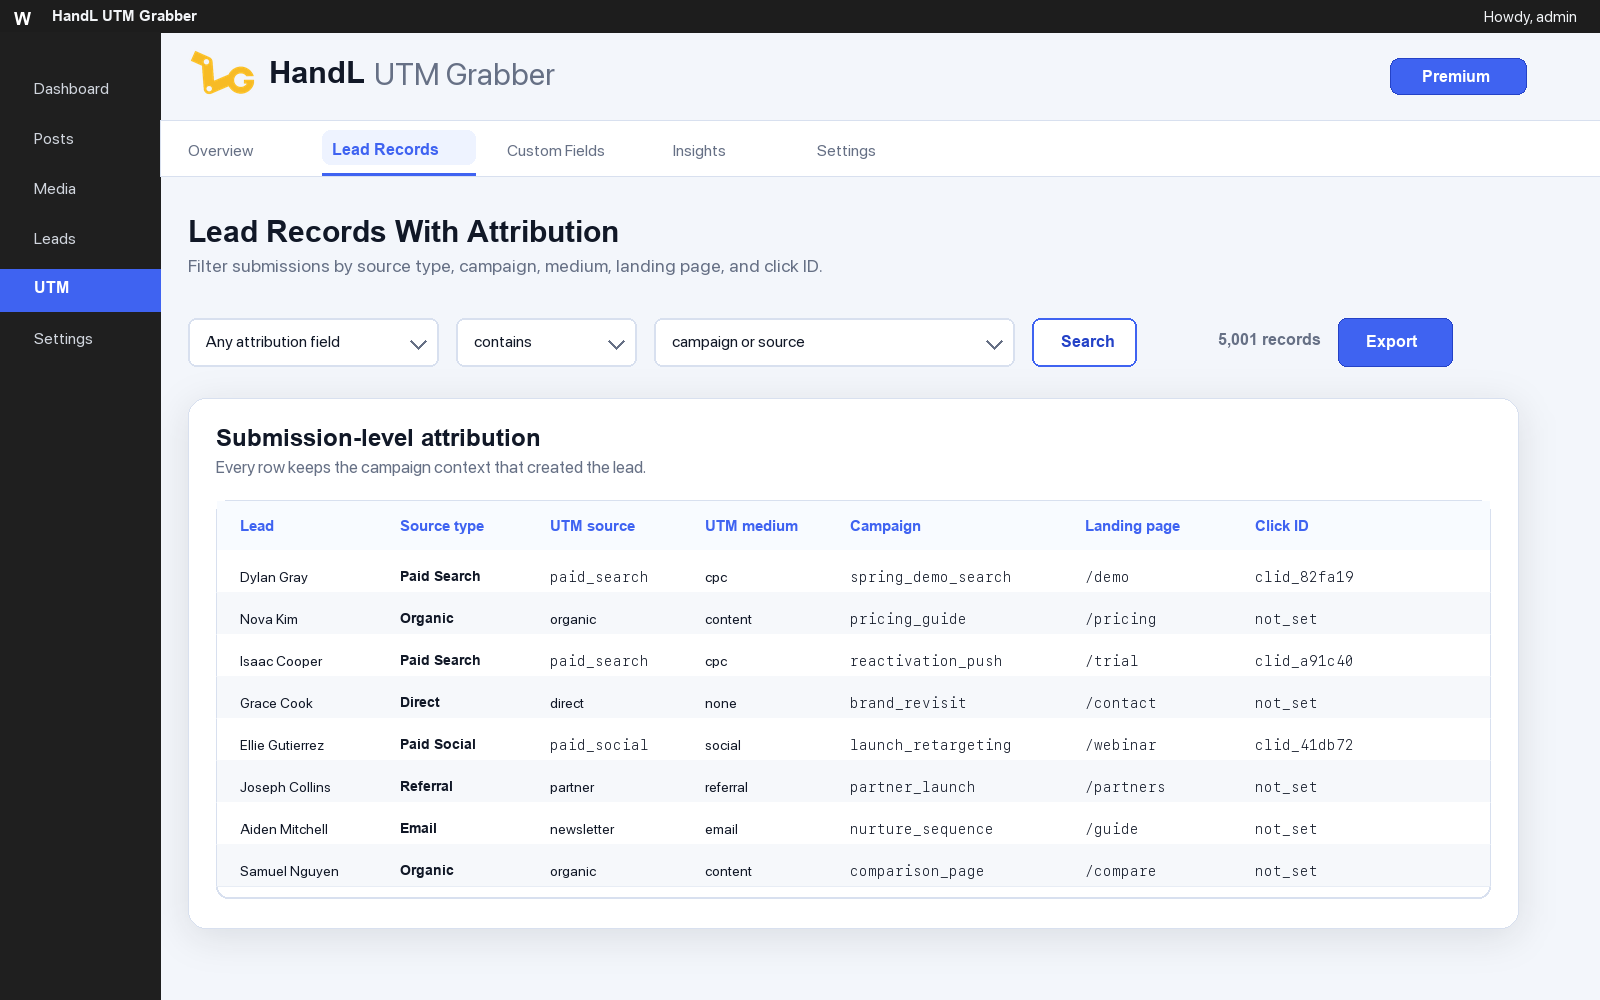Image resolution: width=1600 pixels, height=1000 pixels.
Task: Click Paid Social source type cell
Action: (438, 744)
